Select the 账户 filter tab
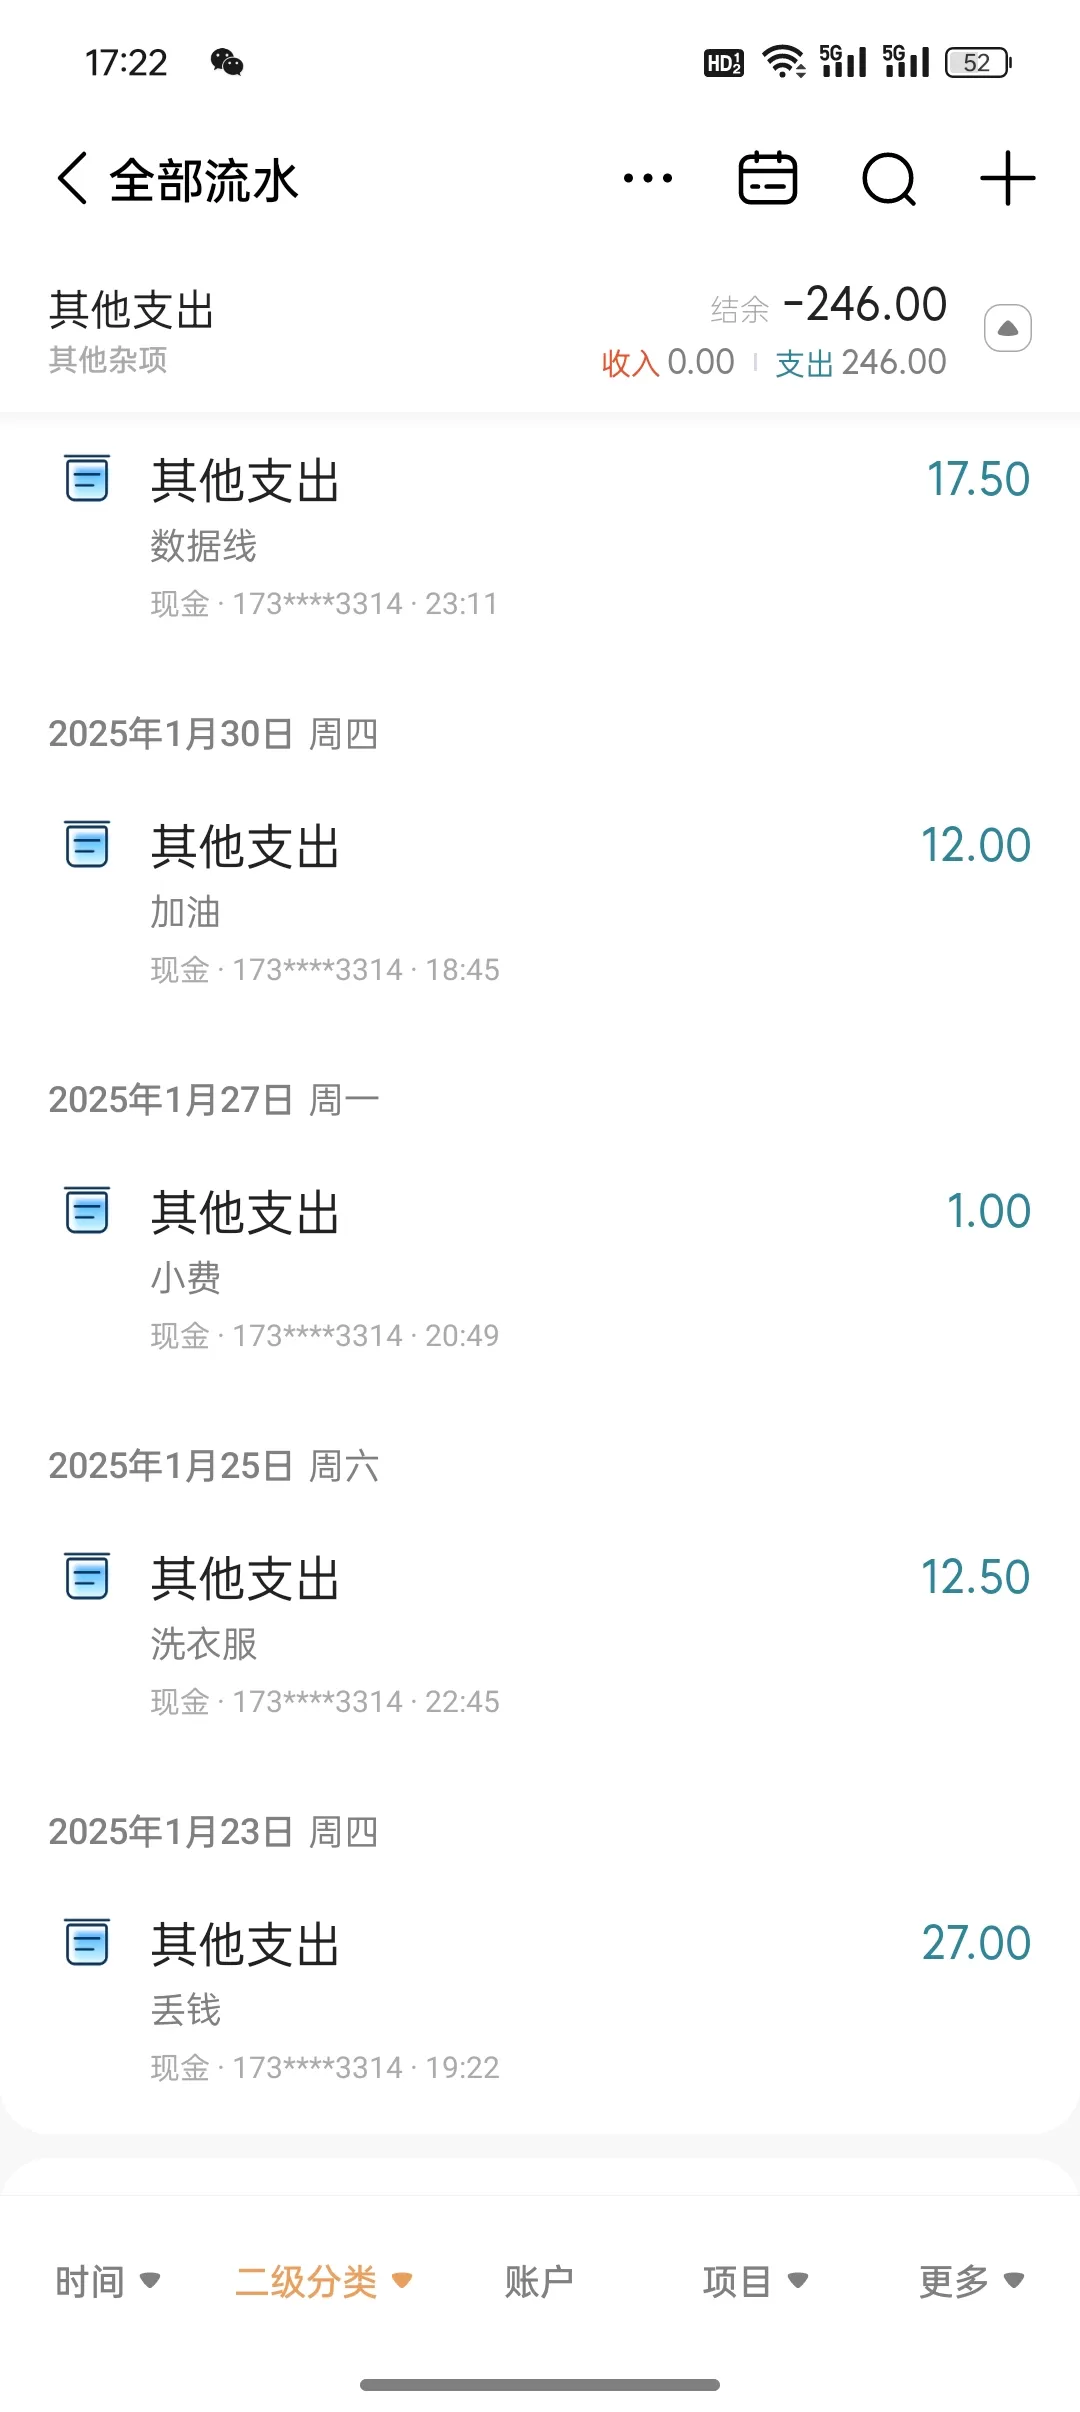Viewport: 1080px width, 2412px height. (539, 2281)
